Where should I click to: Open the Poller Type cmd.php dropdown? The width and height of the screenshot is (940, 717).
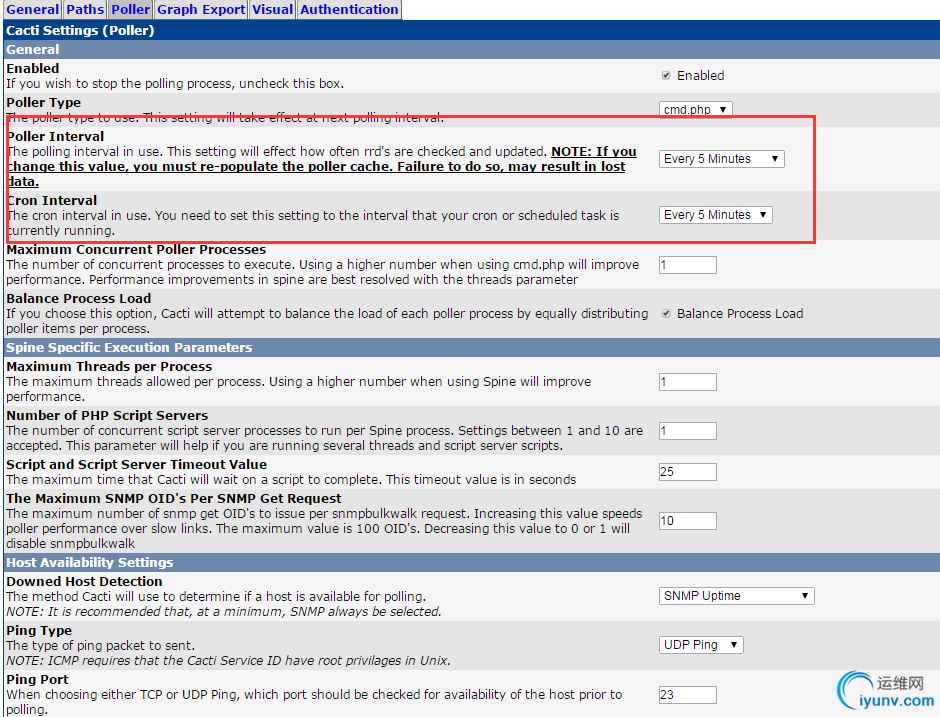pos(695,110)
